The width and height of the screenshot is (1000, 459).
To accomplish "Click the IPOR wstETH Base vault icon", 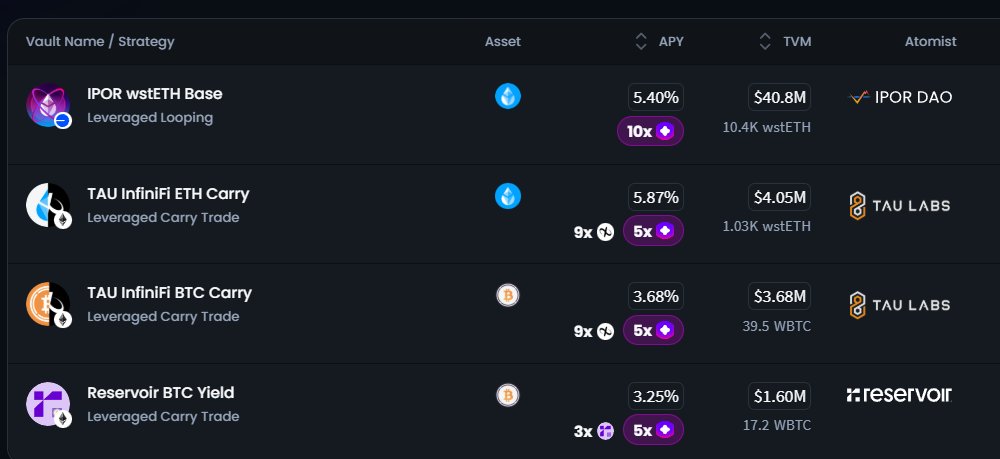I will coord(47,105).
